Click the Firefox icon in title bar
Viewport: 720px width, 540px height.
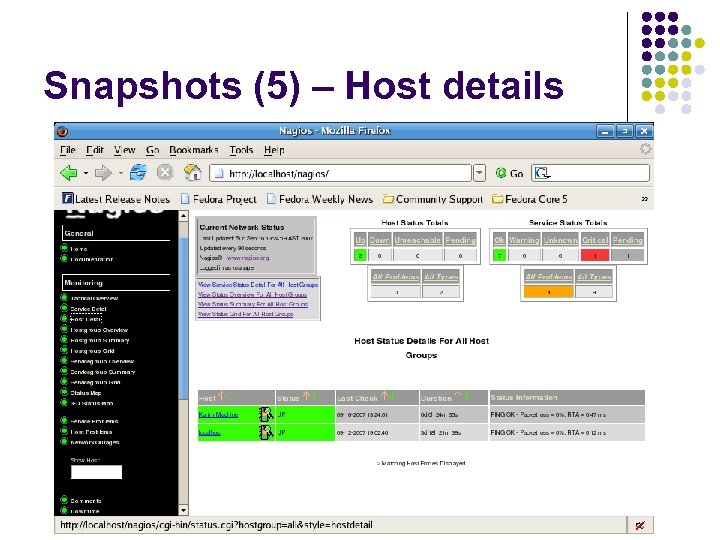pos(62,131)
